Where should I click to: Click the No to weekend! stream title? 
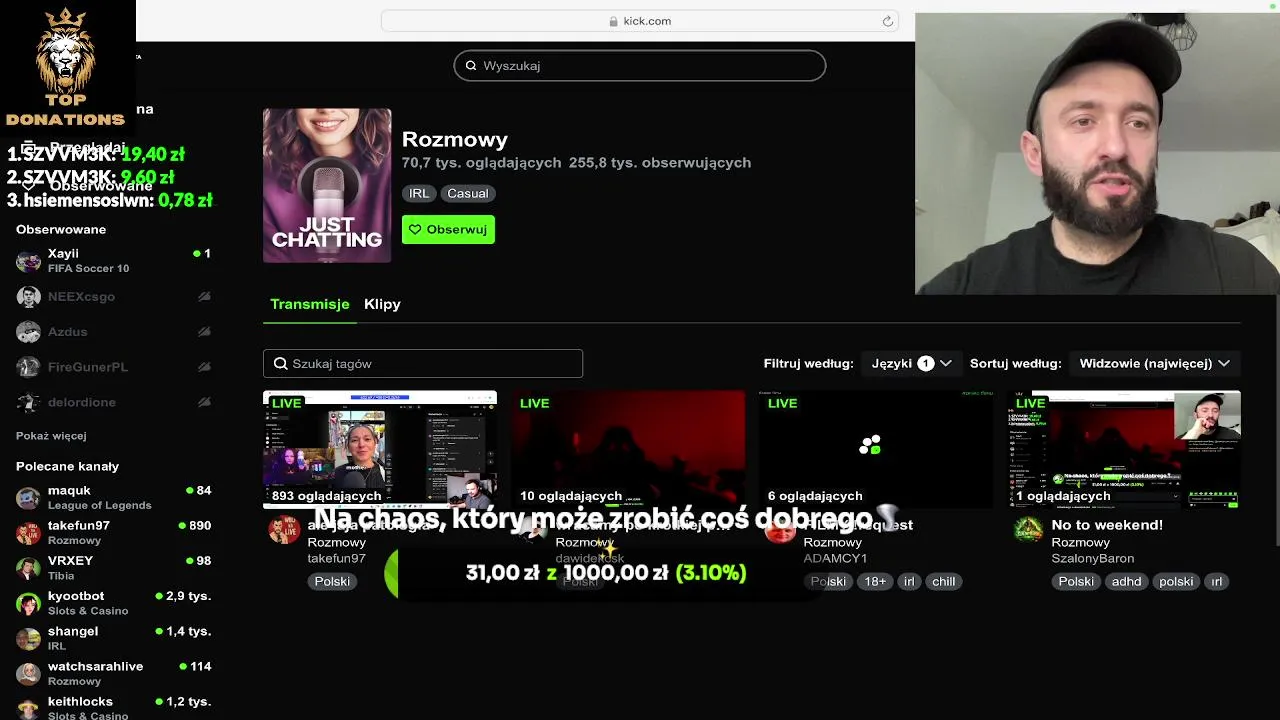(x=1107, y=525)
